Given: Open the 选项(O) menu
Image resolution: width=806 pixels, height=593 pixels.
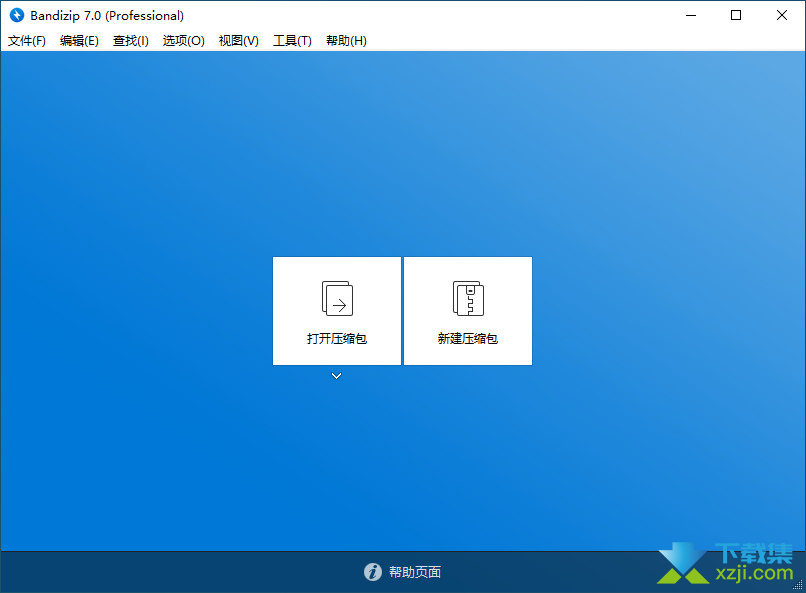Looking at the screenshot, I should pyautogui.click(x=184, y=41).
